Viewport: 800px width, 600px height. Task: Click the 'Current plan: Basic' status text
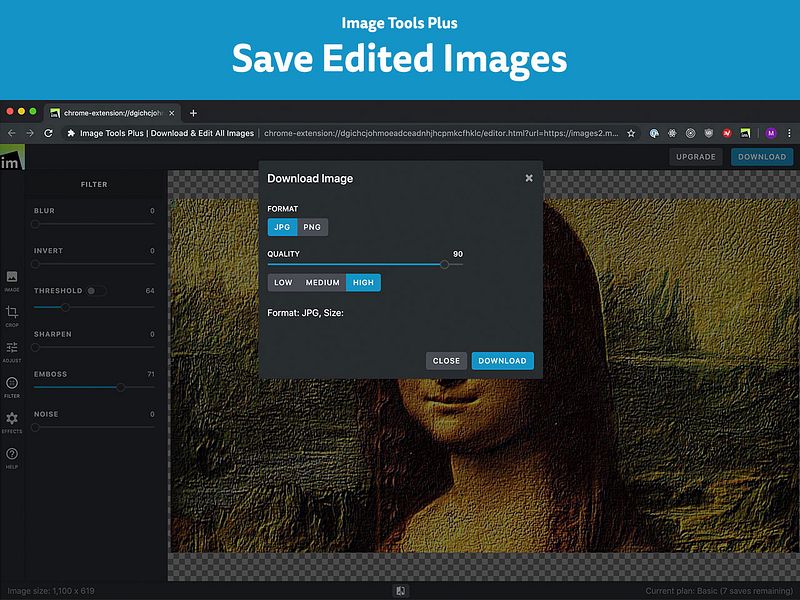coord(719,591)
